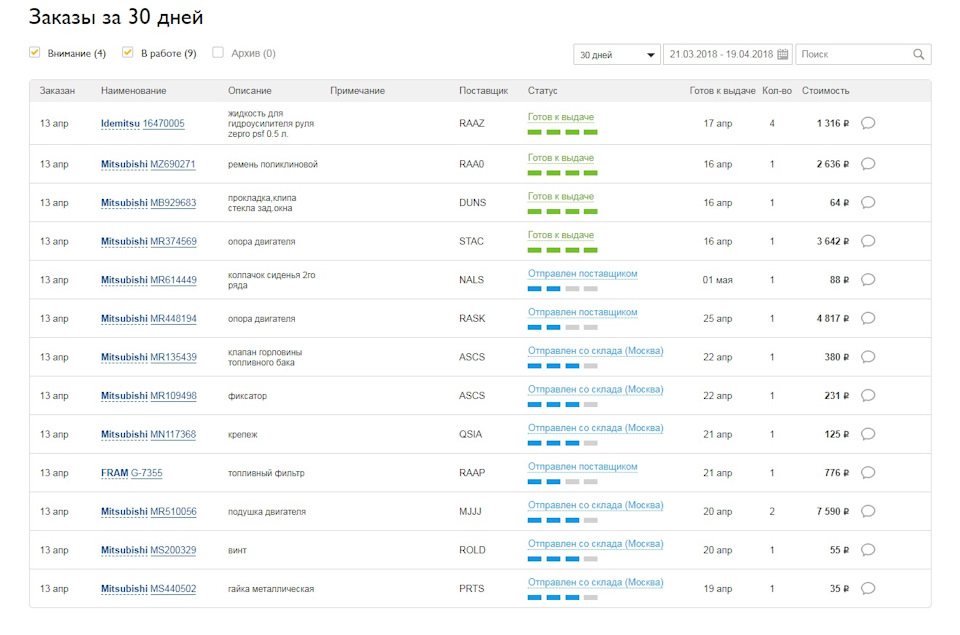960x635 pixels.
Task: Click Готов к выдаче status for MZ690271
Action: point(561,158)
